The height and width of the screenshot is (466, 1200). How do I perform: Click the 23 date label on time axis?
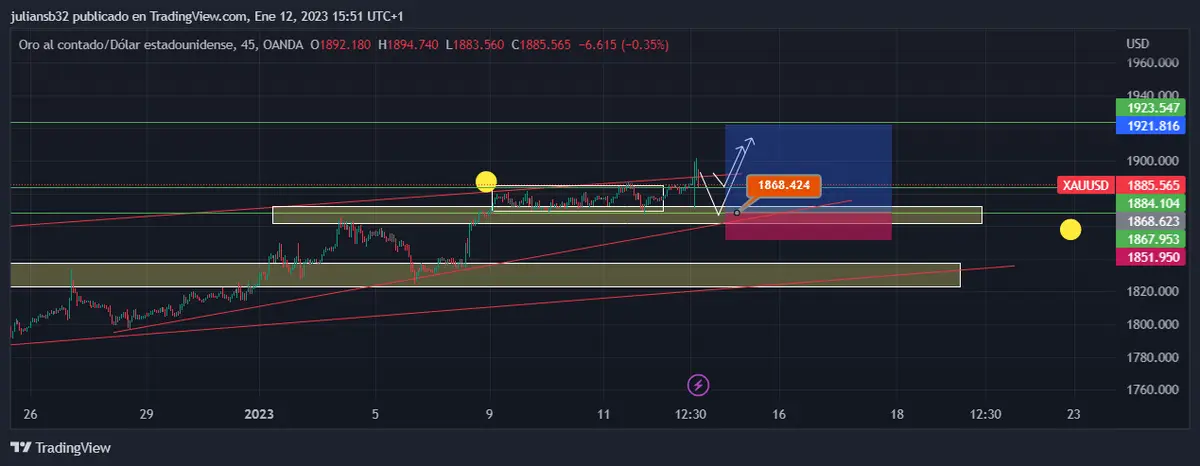pos(1073,414)
